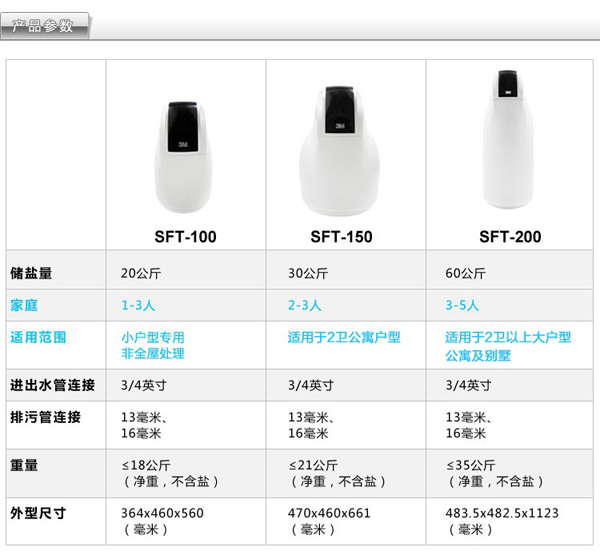
Task: Click the 外型尺寸 row header
Action: (x=38, y=513)
